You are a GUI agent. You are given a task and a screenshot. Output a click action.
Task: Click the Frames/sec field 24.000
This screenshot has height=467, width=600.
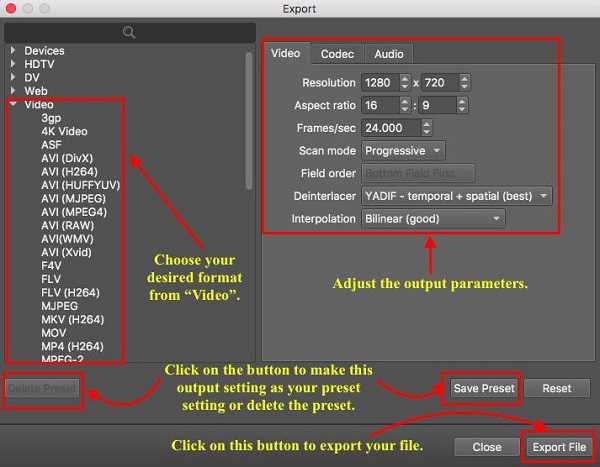click(391, 127)
